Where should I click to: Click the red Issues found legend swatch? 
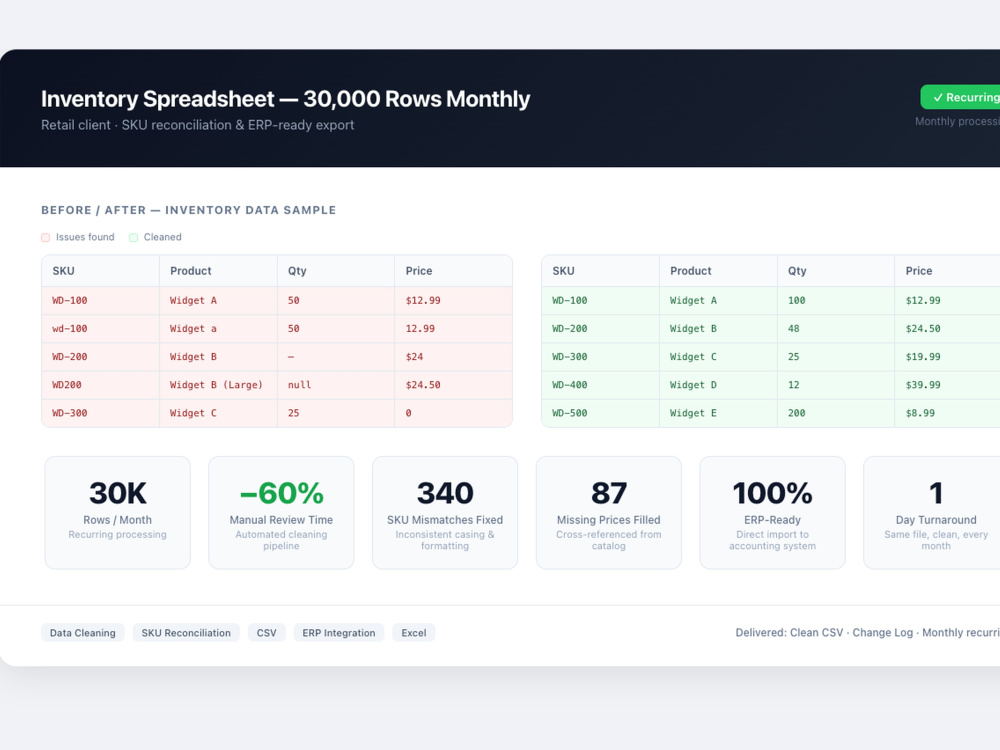[x=45, y=237]
